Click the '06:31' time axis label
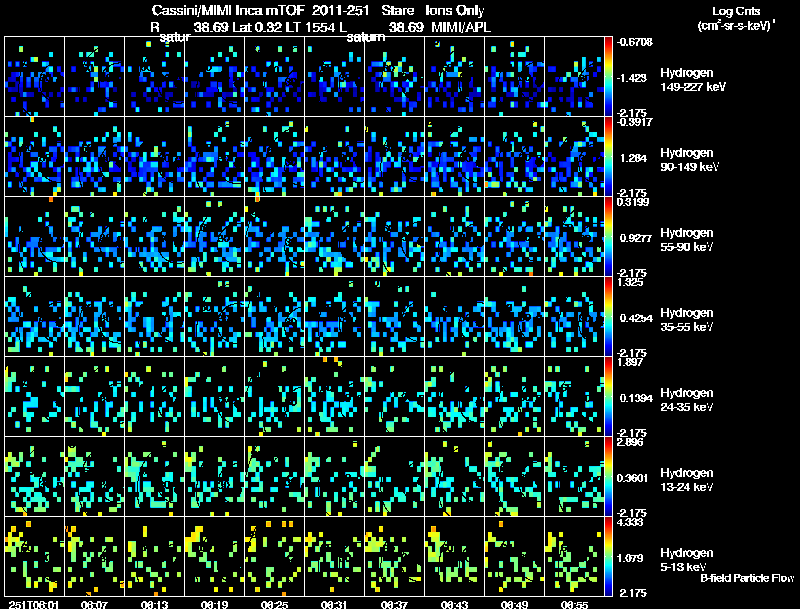 coord(334,604)
